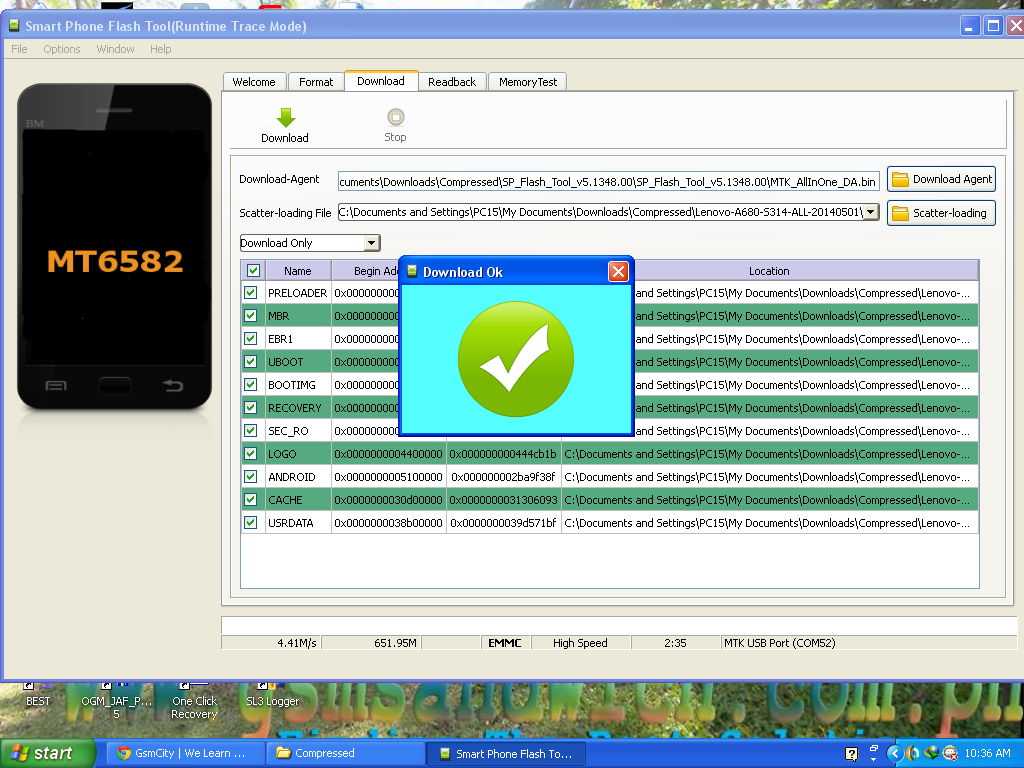Switch to the MemoryTest tab
The width and height of the screenshot is (1024, 768).
pyautogui.click(x=528, y=82)
